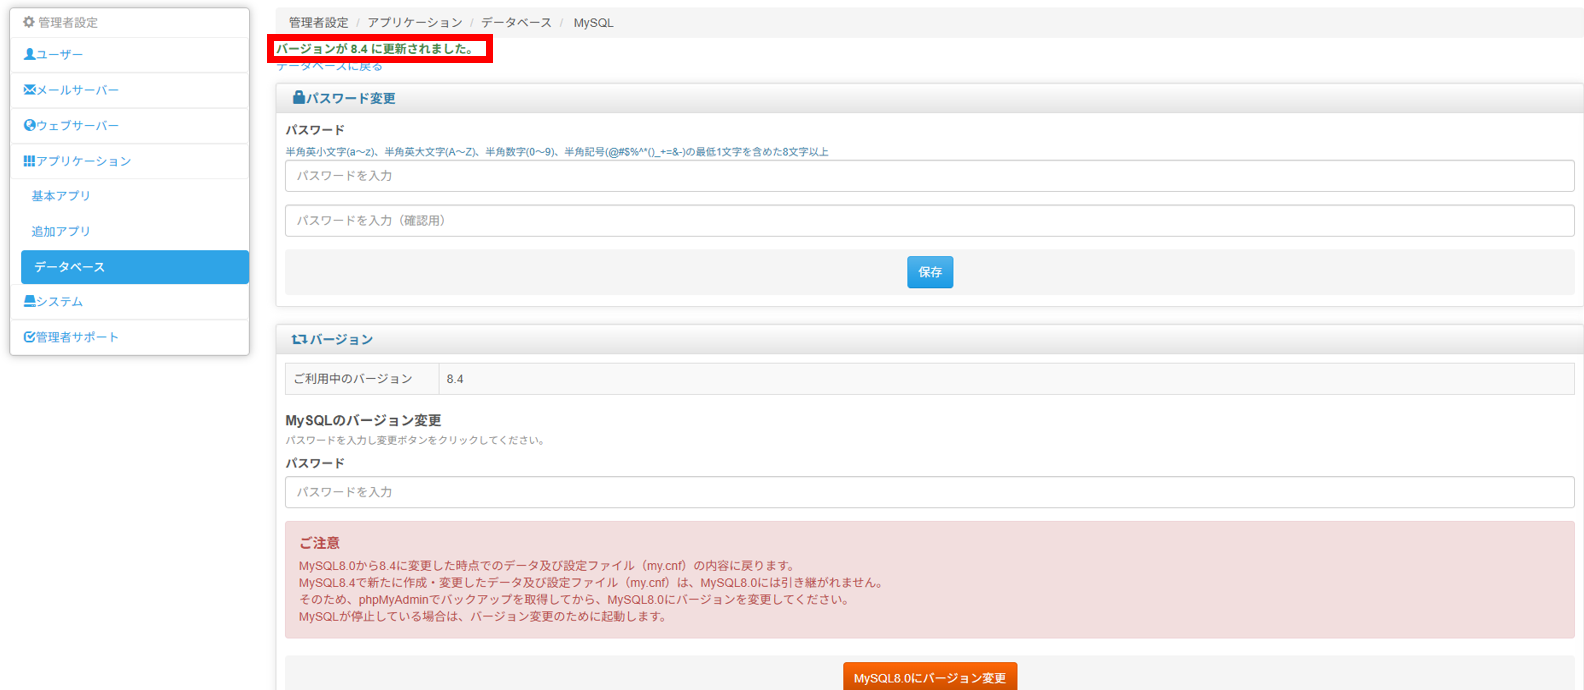Click the lock icon in パスワード変更 header

tap(298, 98)
